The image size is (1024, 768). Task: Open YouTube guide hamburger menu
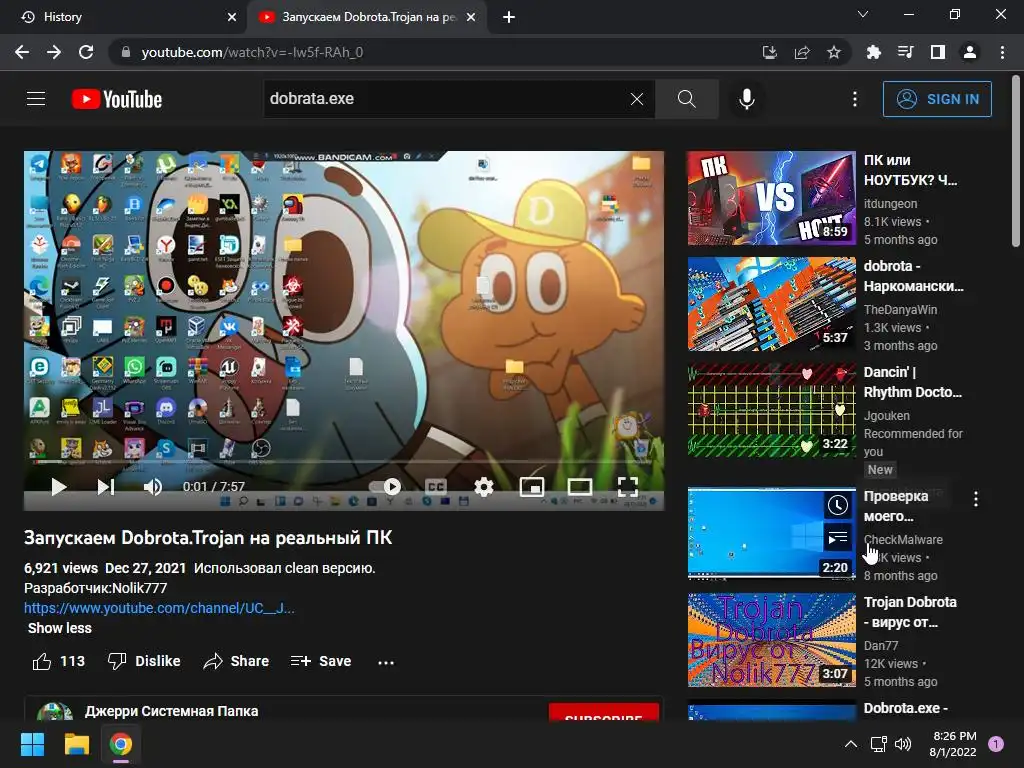click(x=36, y=99)
